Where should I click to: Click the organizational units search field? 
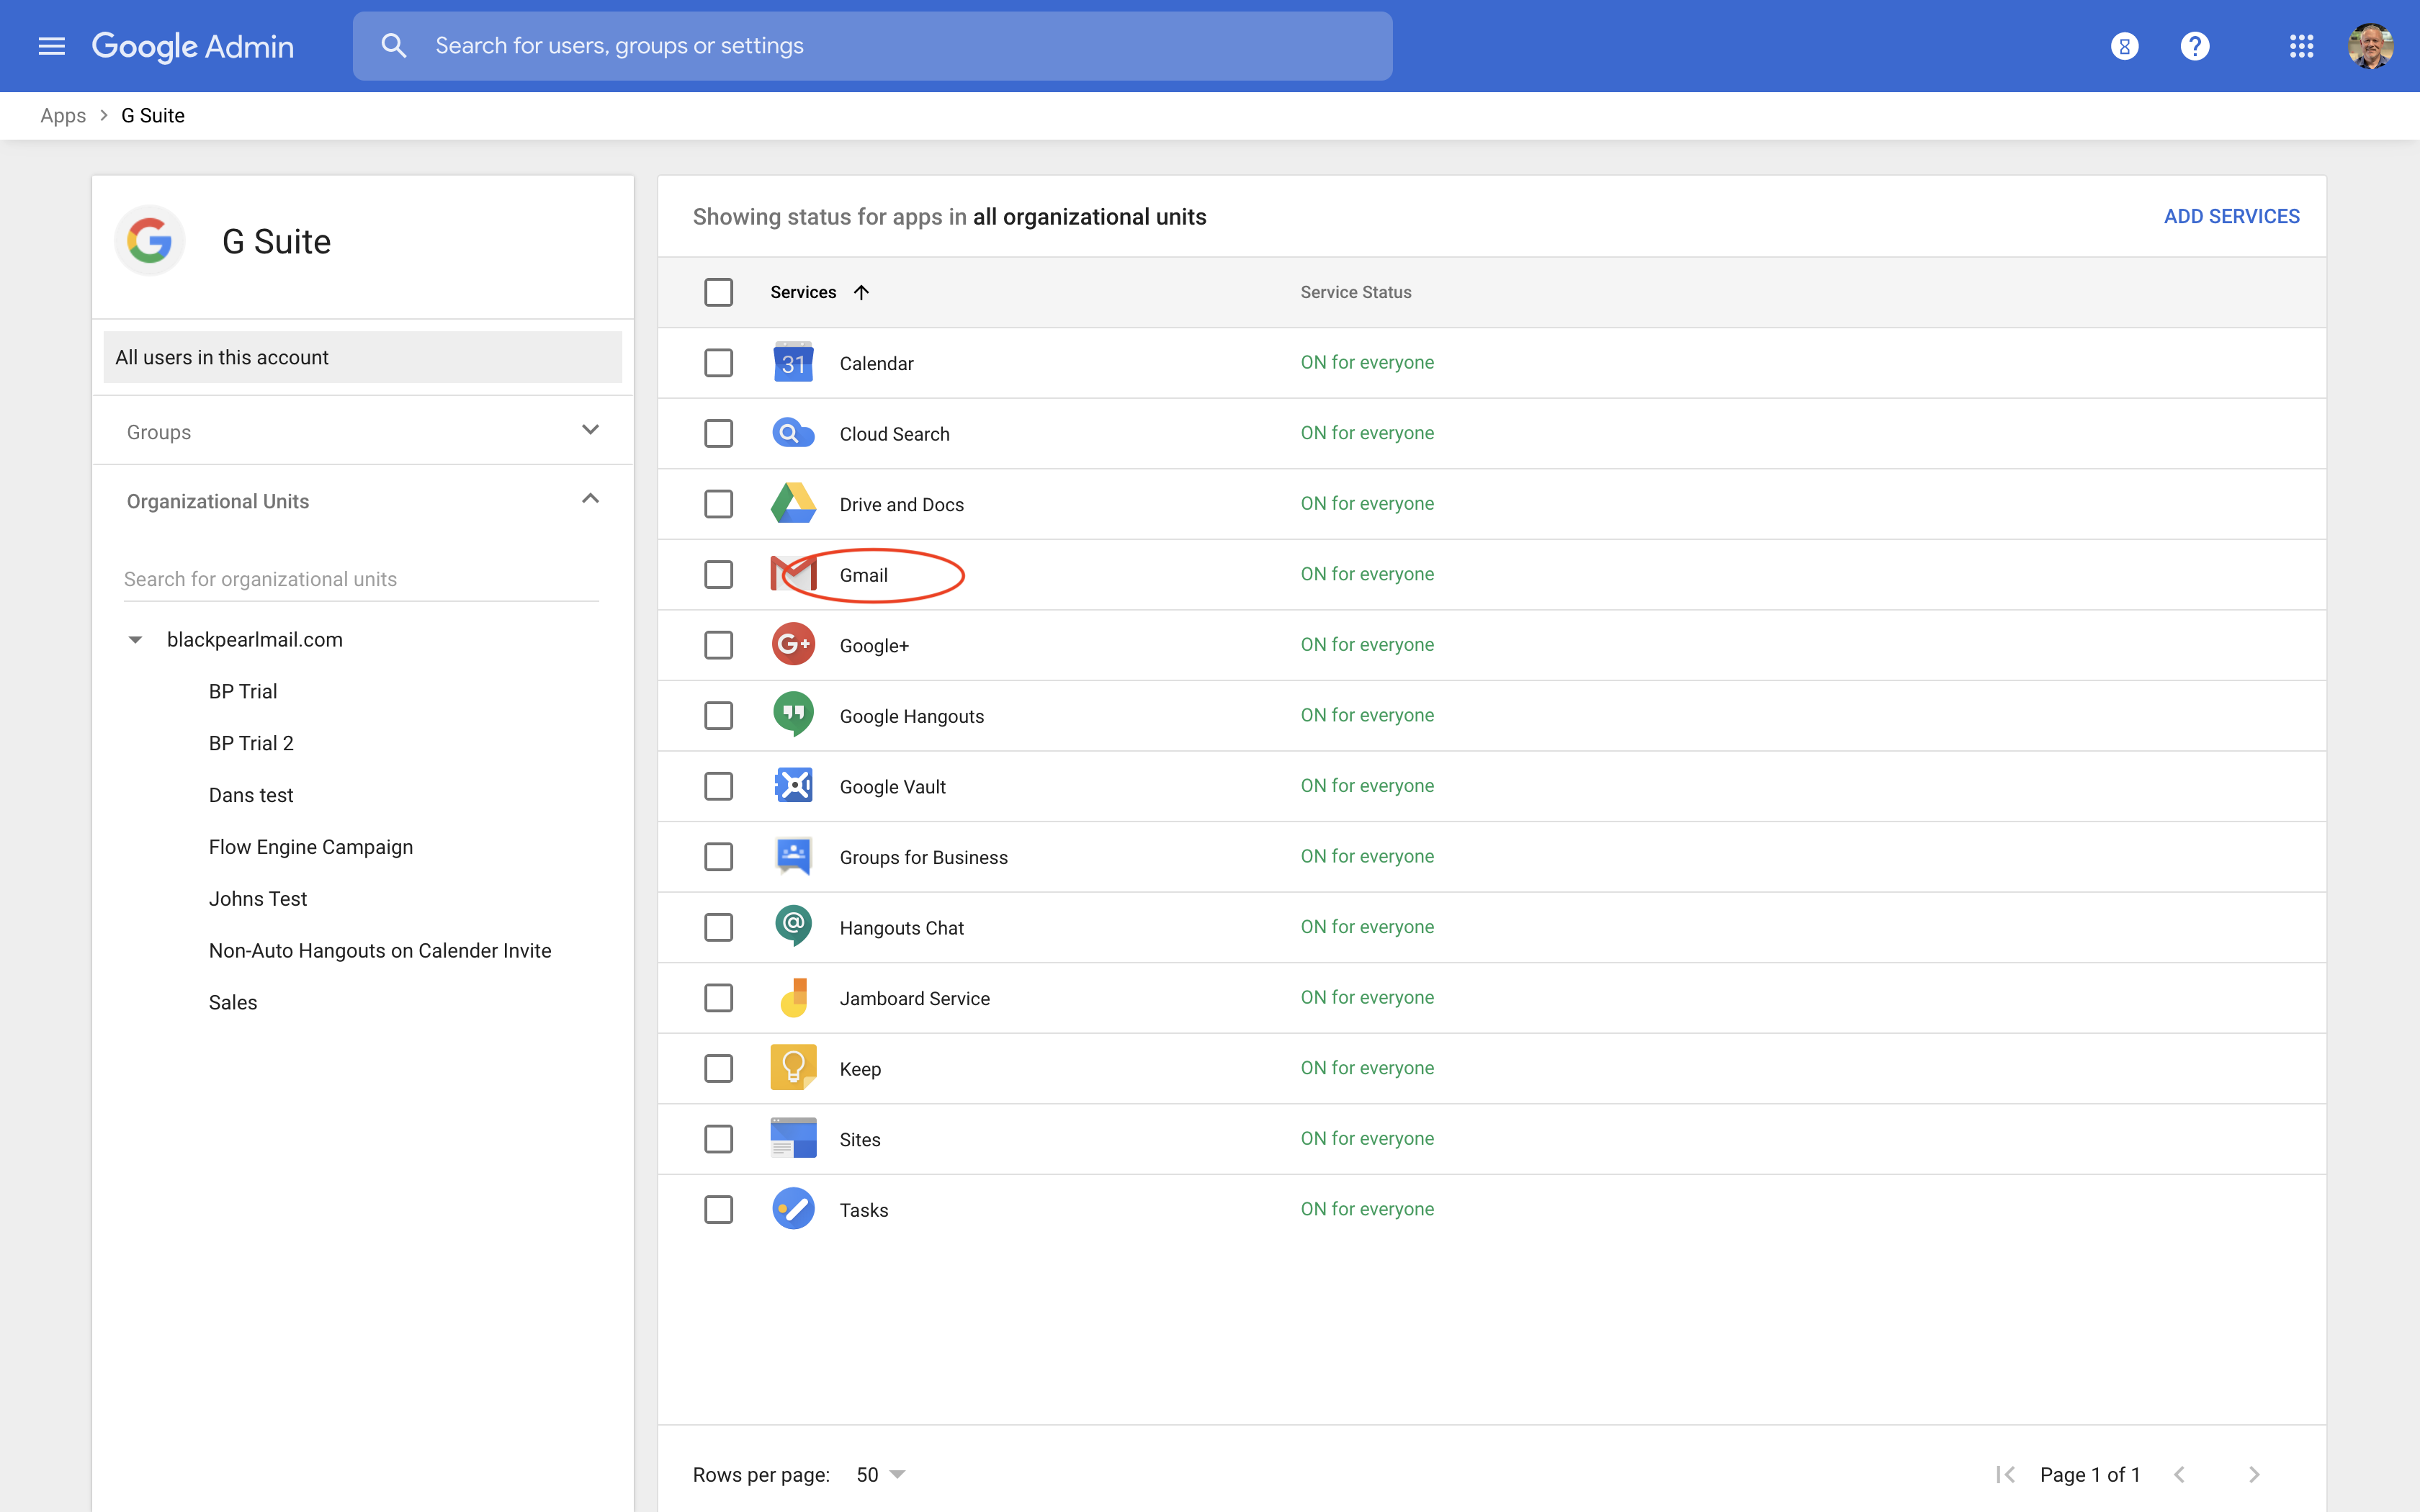pyautogui.click(x=360, y=579)
